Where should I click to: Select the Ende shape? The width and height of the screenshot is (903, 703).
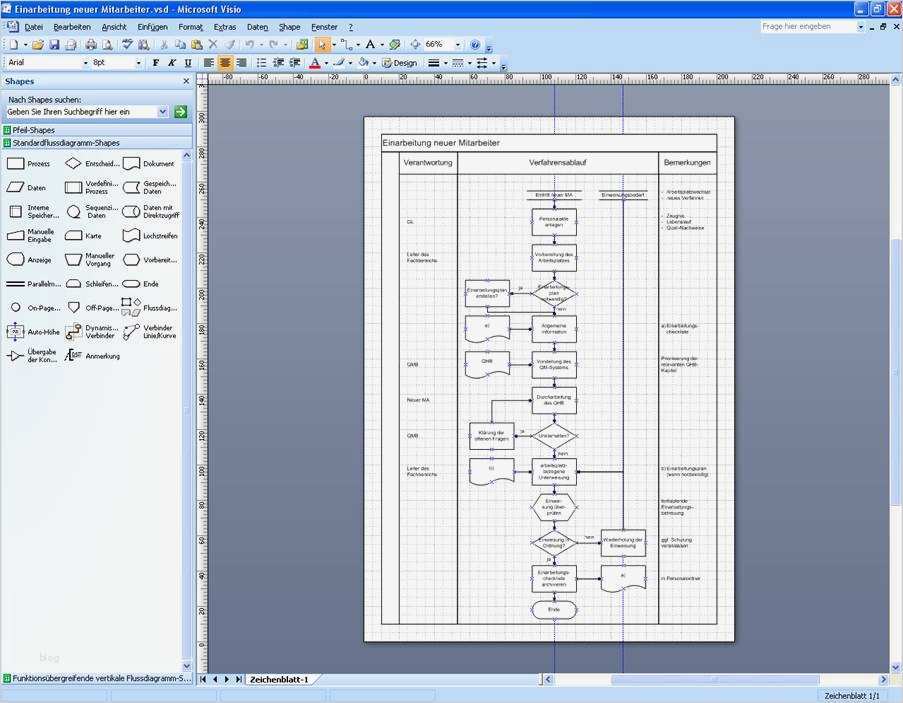[133, 283]
